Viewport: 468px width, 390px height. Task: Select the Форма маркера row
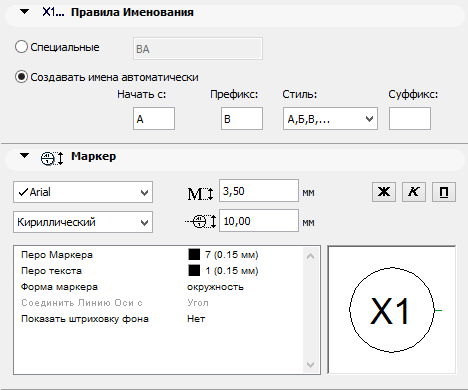(x=159, y=287)
